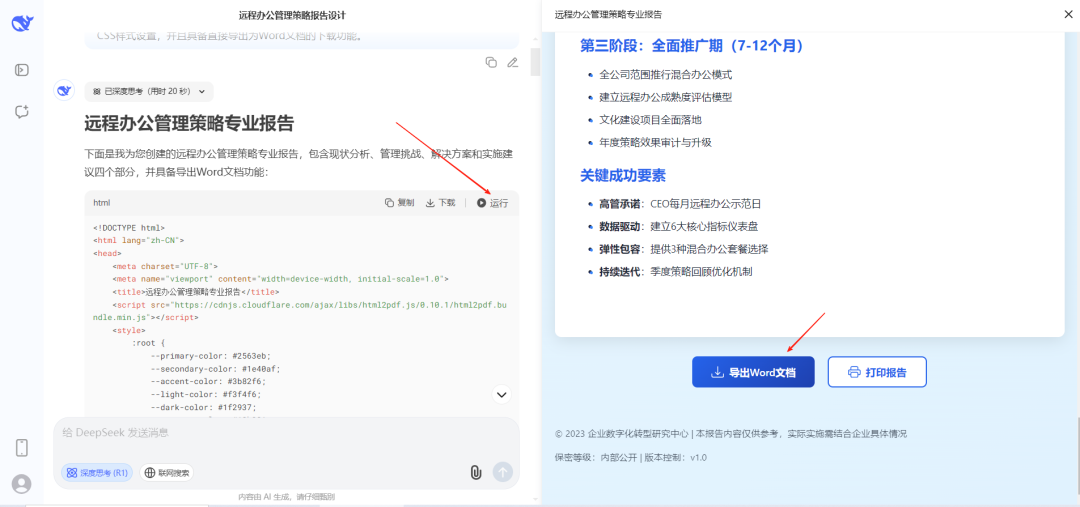
Task: Click the DeepSeek avatar beside the reply
Action: click(x=64, y=90)
